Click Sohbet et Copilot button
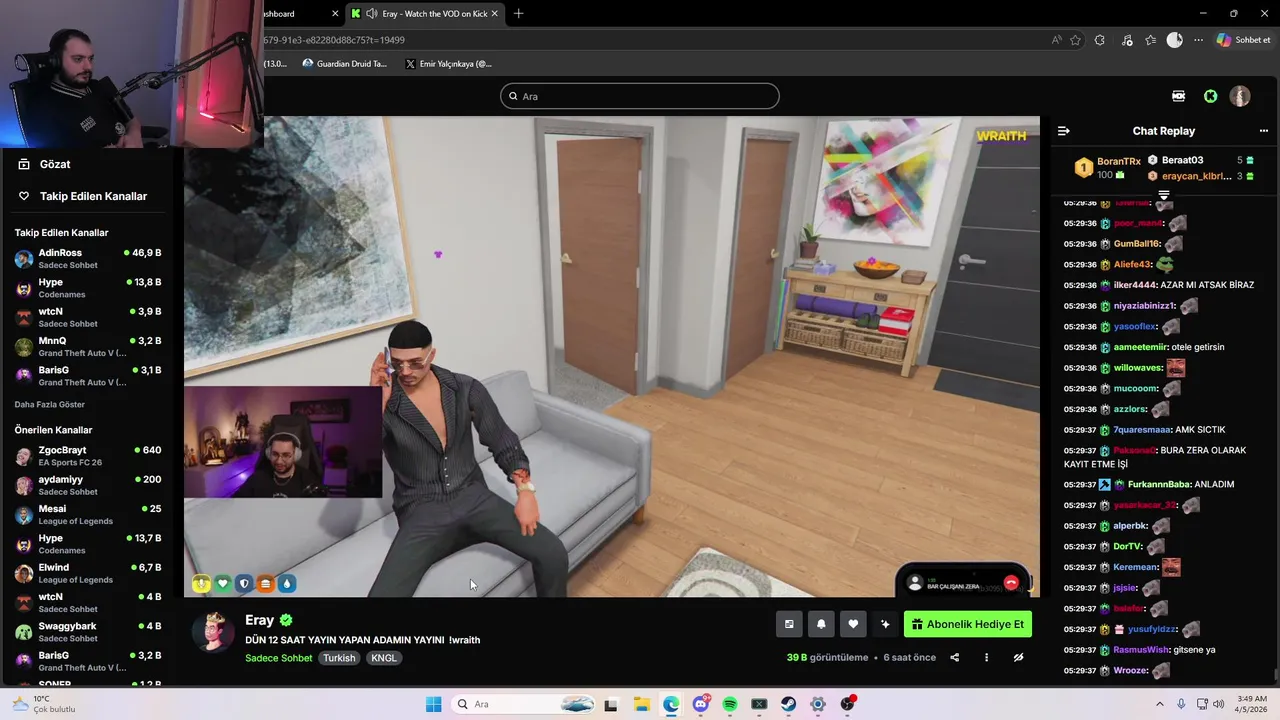The width and height of the screenshot is (1280, 720). (x=1243, y=40)
